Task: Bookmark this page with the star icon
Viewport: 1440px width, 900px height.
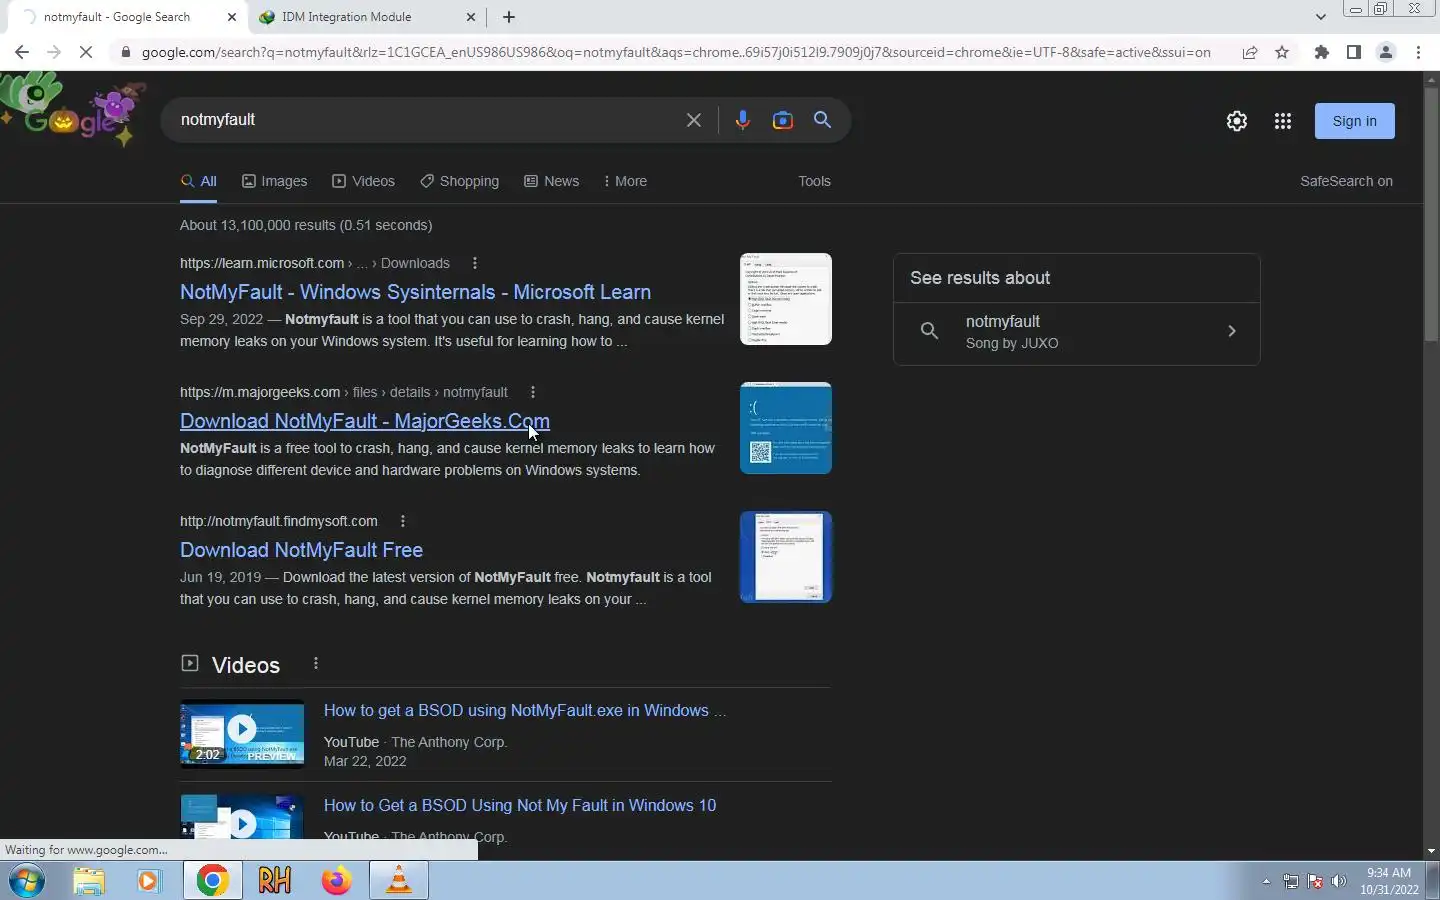Action: click(x=1282, y=52)
